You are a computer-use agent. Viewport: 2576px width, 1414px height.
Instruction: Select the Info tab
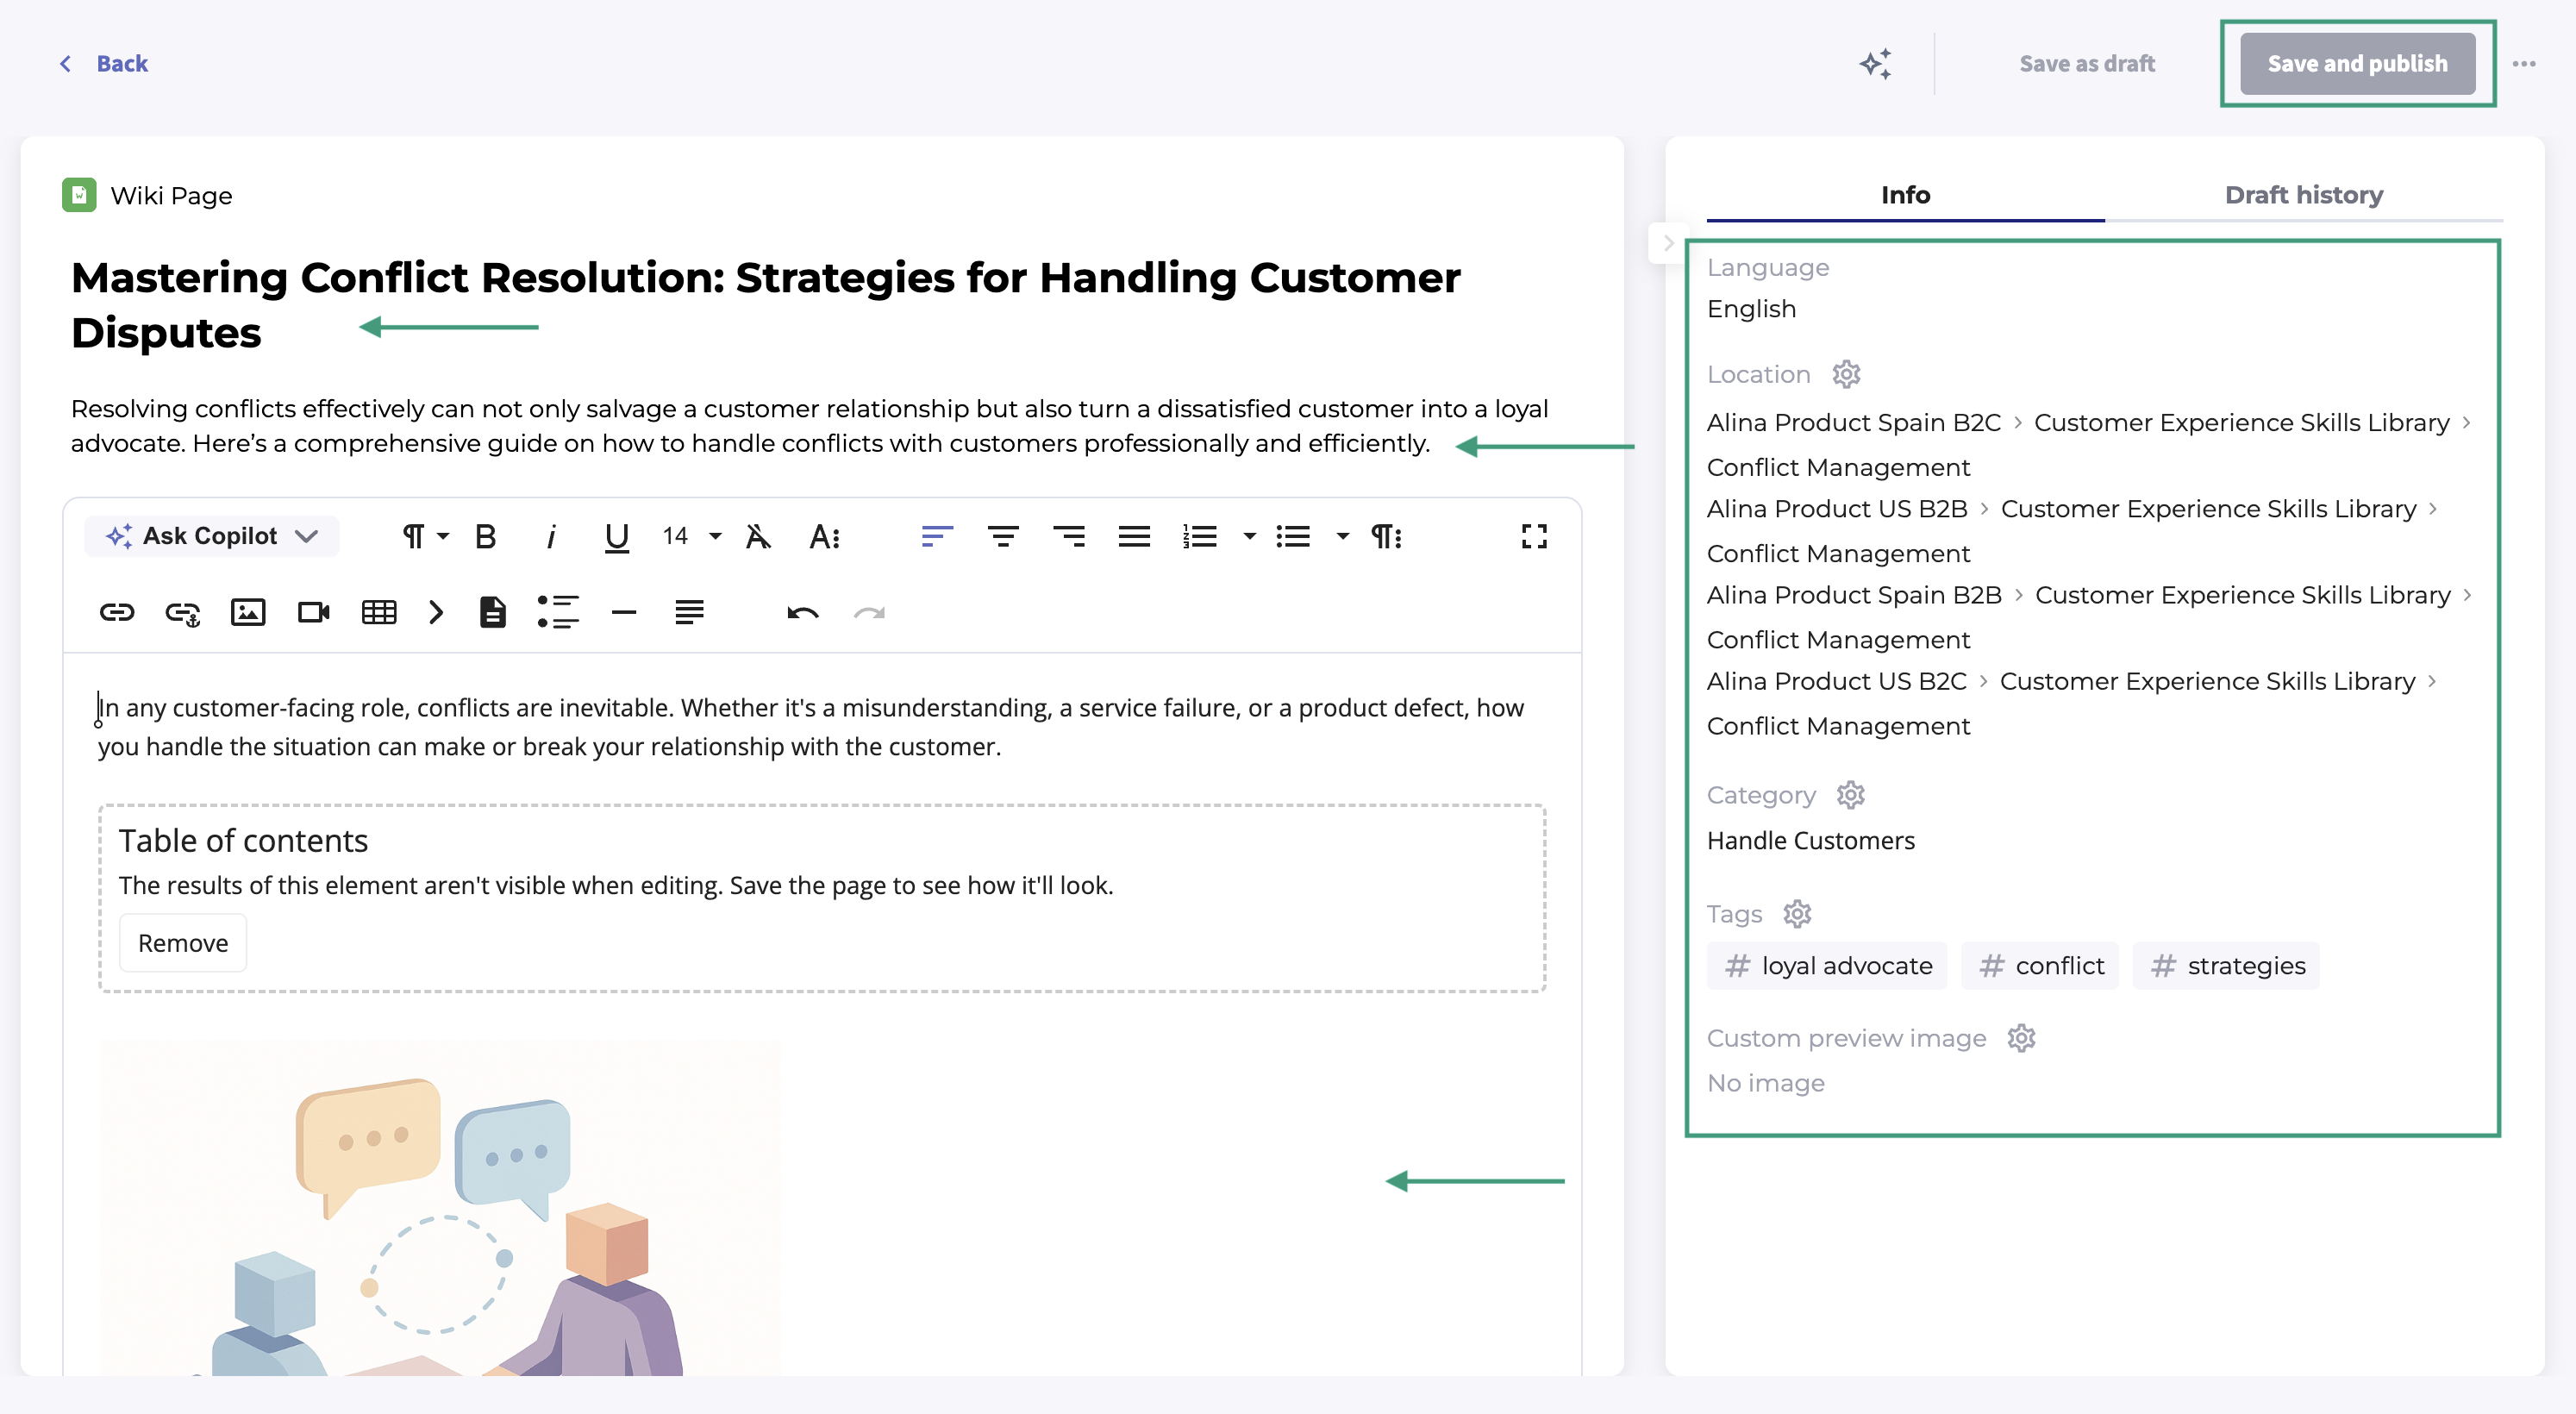1904,195
